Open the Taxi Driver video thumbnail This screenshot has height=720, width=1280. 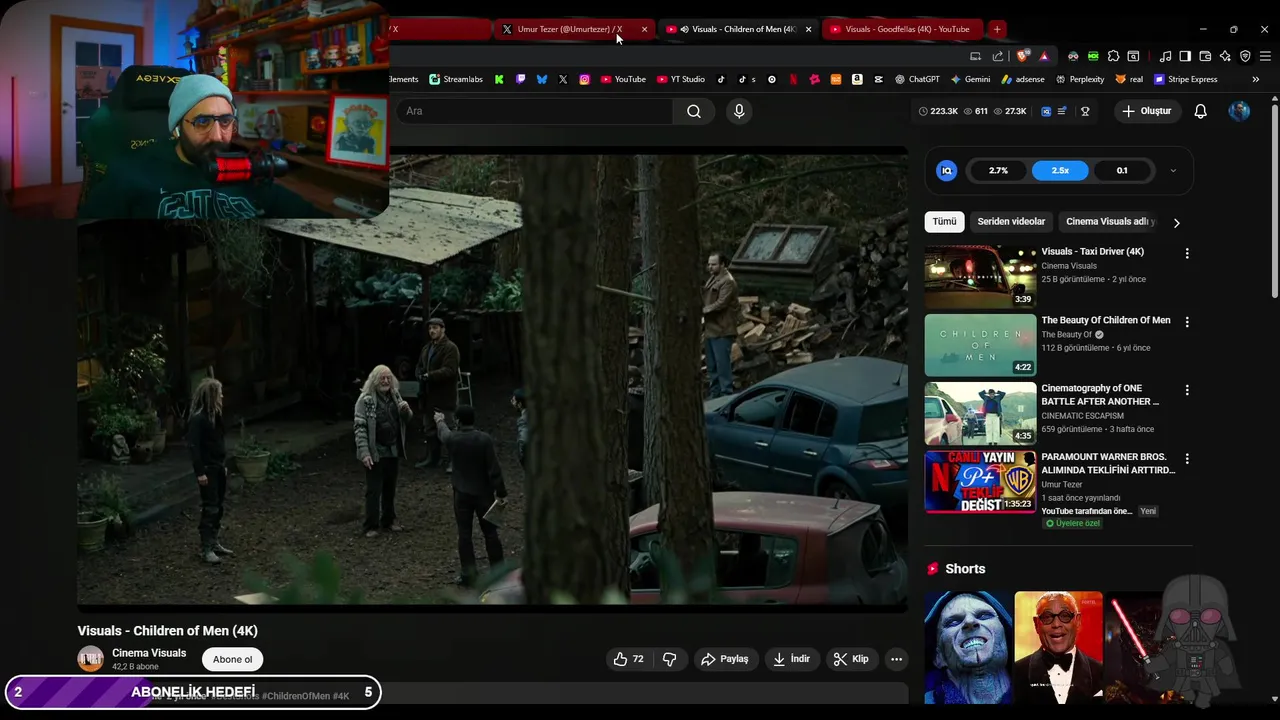(980, 277)
